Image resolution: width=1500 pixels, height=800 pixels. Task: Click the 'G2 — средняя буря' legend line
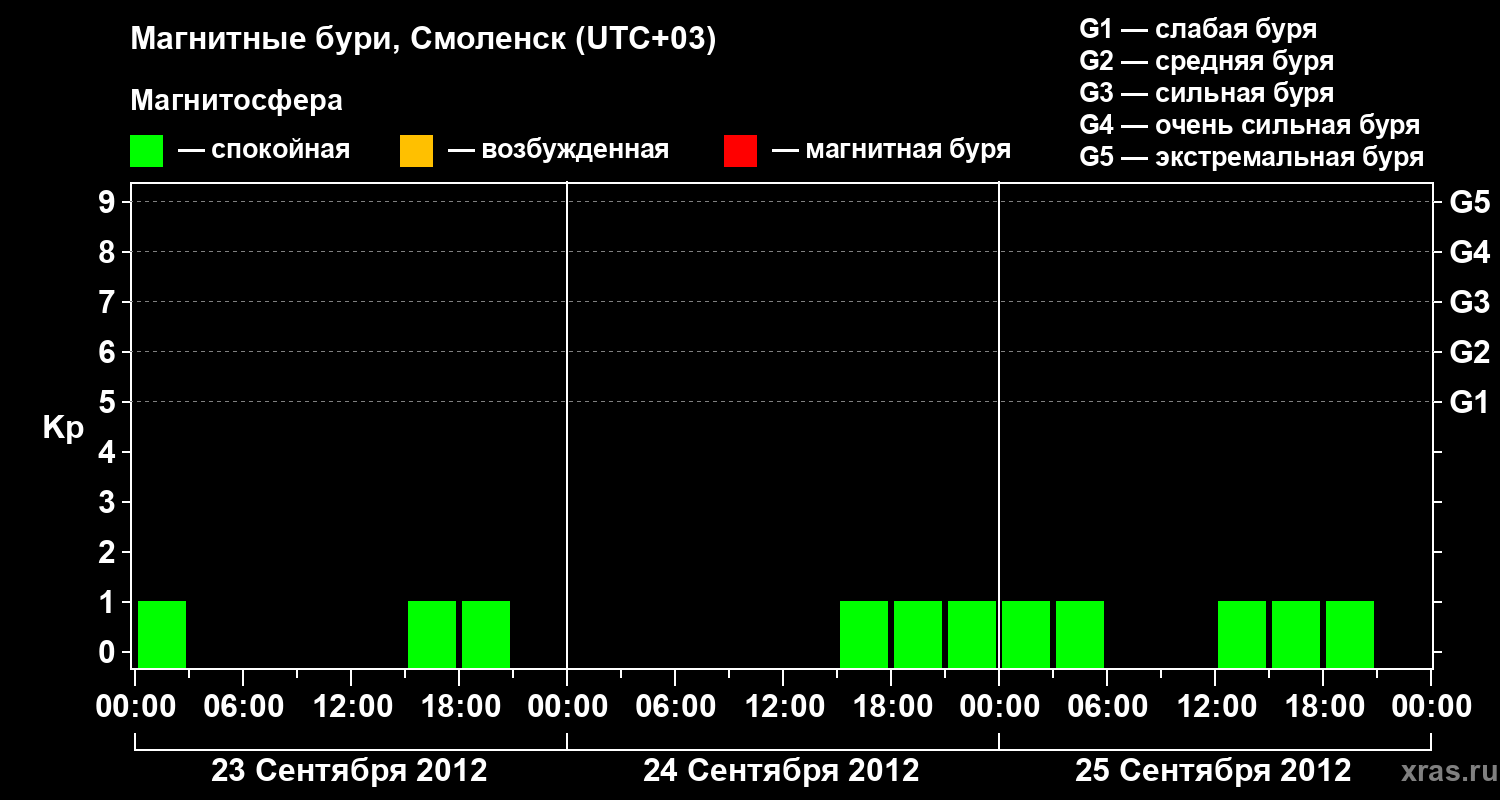tap(1207, 61)
